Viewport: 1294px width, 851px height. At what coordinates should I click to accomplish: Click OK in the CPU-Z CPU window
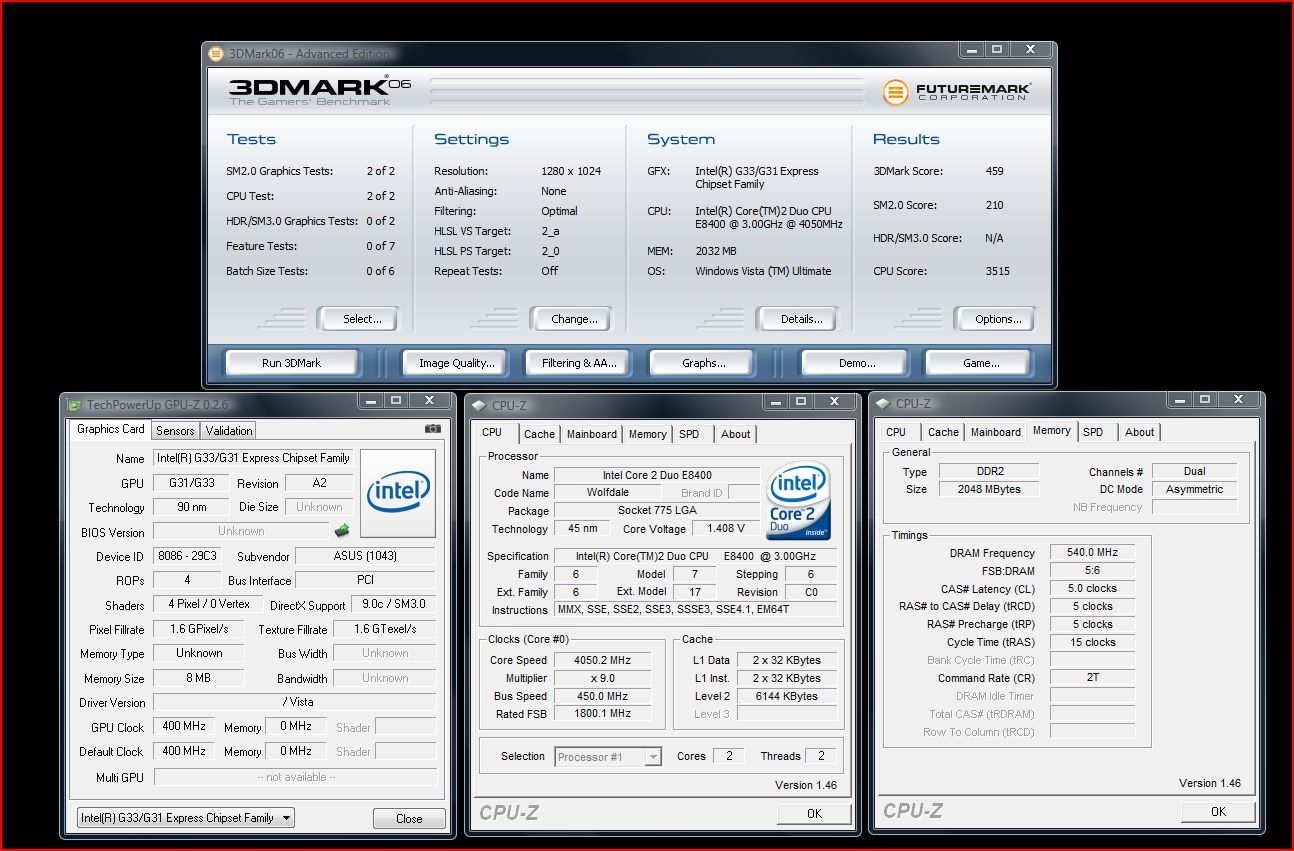[x=814, y=813]
